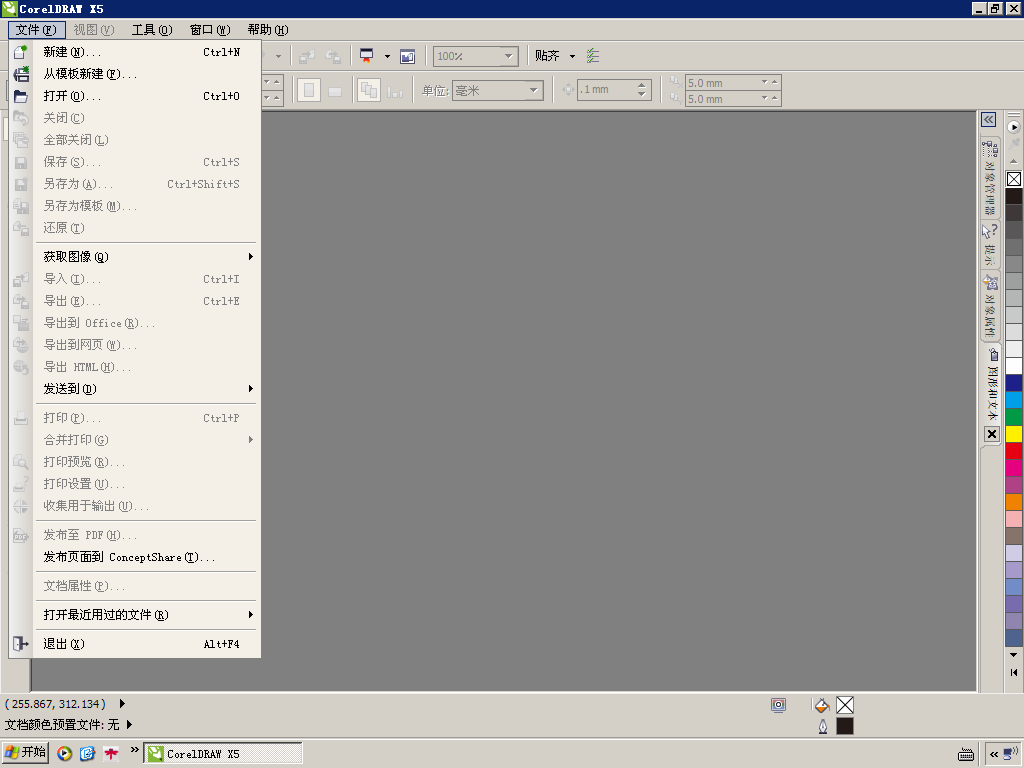Click the All pages layout icon
Image resolution: width=1024 pixels, height=768 pixels.
point(369,90)
